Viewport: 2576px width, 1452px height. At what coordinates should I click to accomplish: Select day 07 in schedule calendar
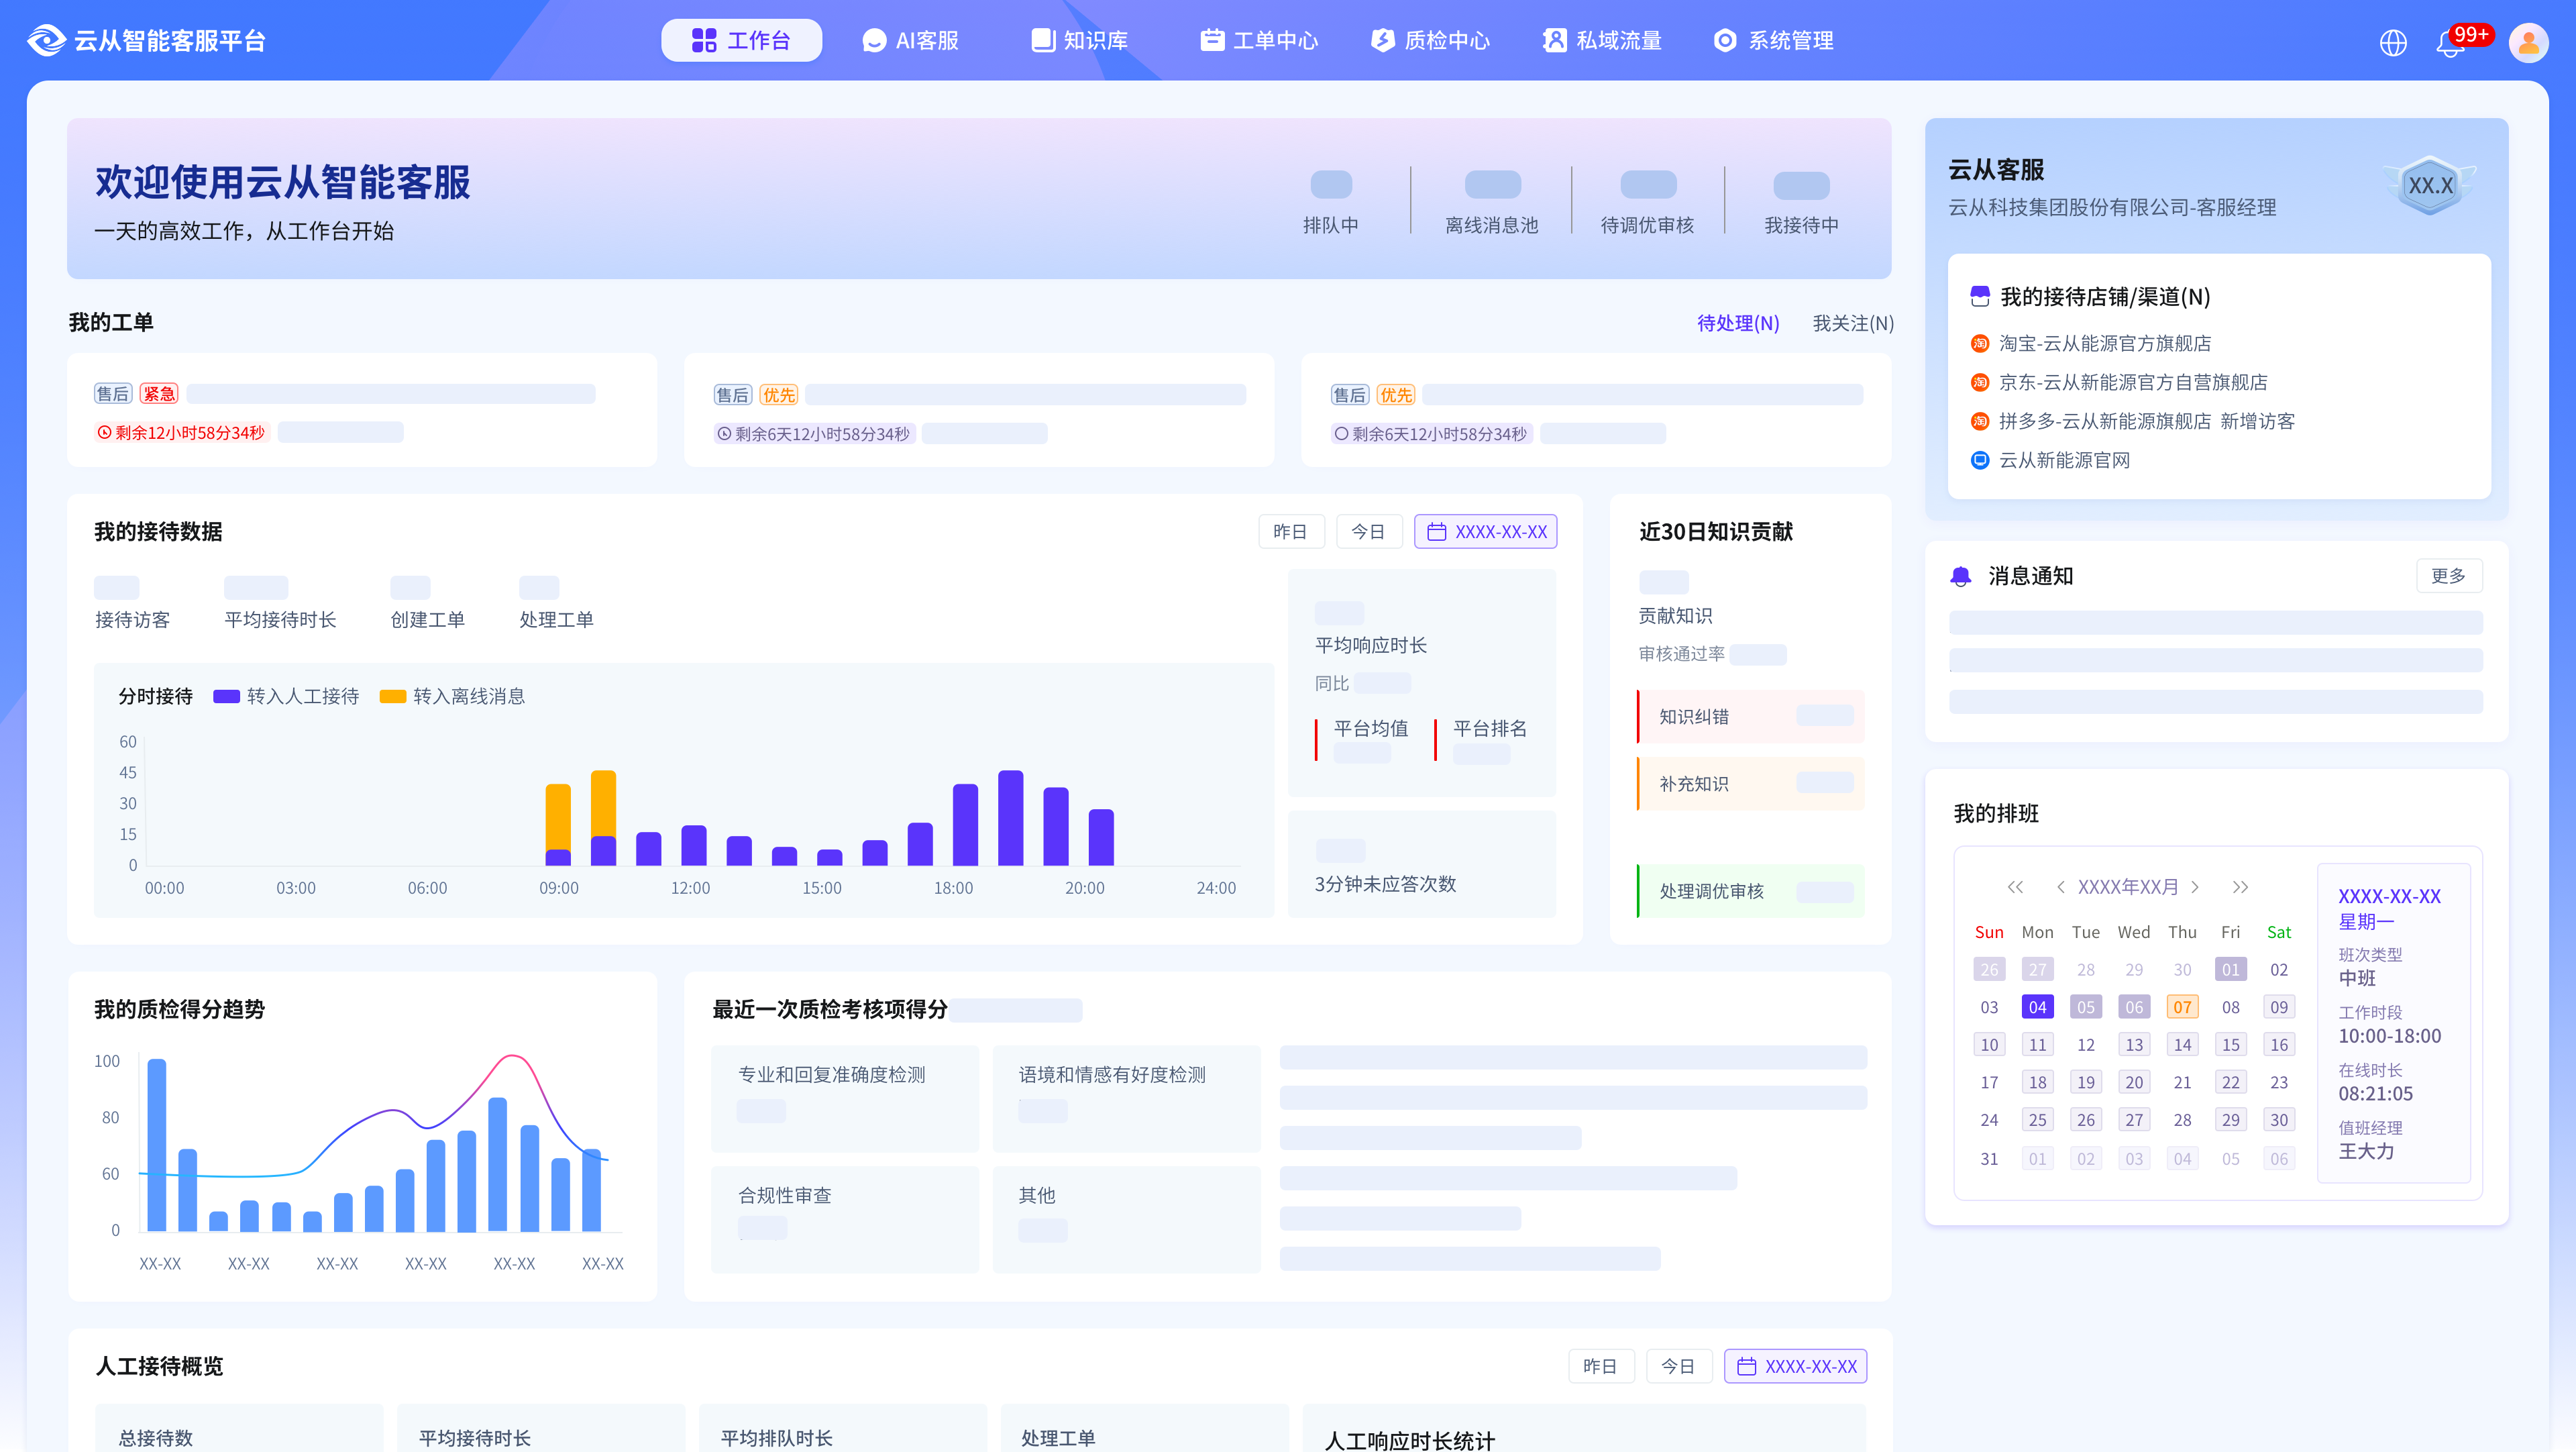pos(2182,1007)
